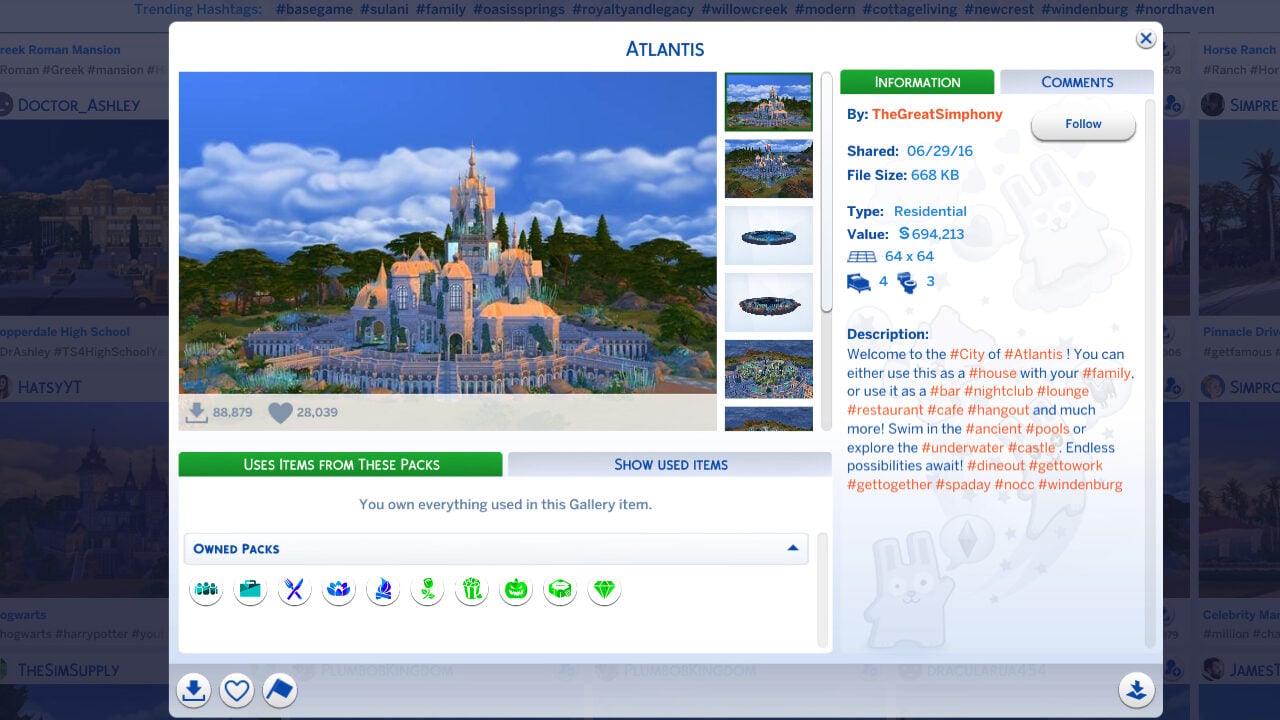This screenshot has height=720, width=1280.
Task: Click the file size 668 KB value
Action: [x=935, y=175]
